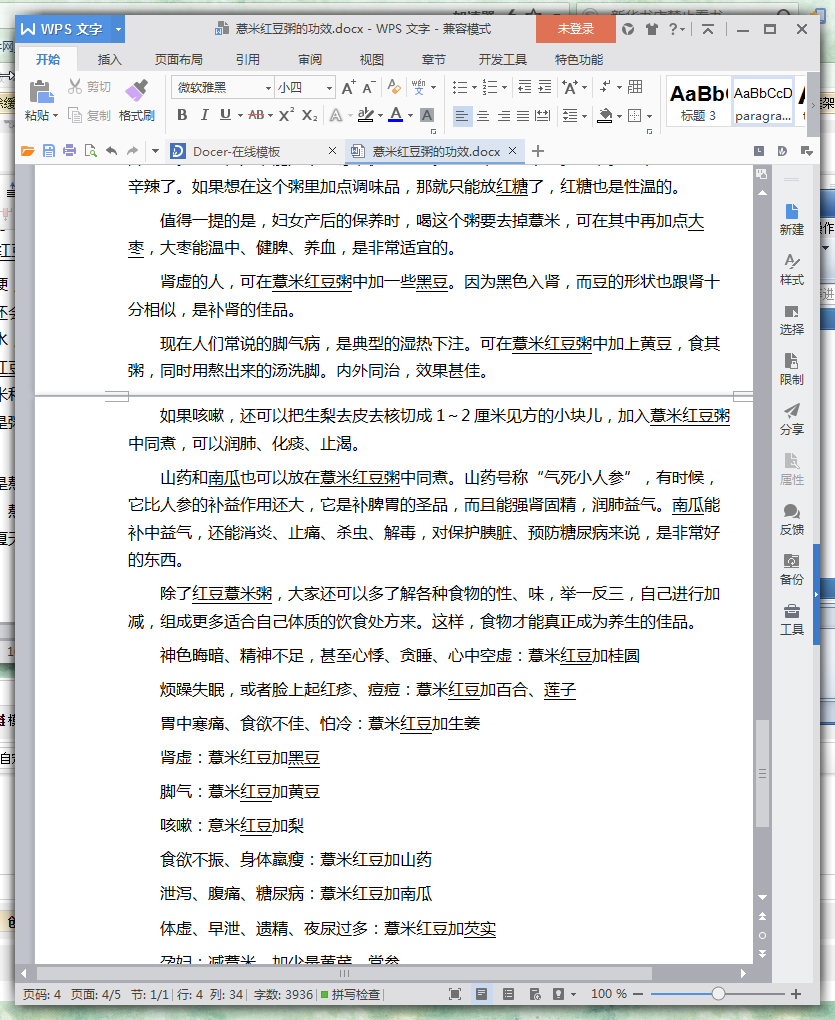Enable underline formatting
The image size is (835, 1020).
[224, 116]
